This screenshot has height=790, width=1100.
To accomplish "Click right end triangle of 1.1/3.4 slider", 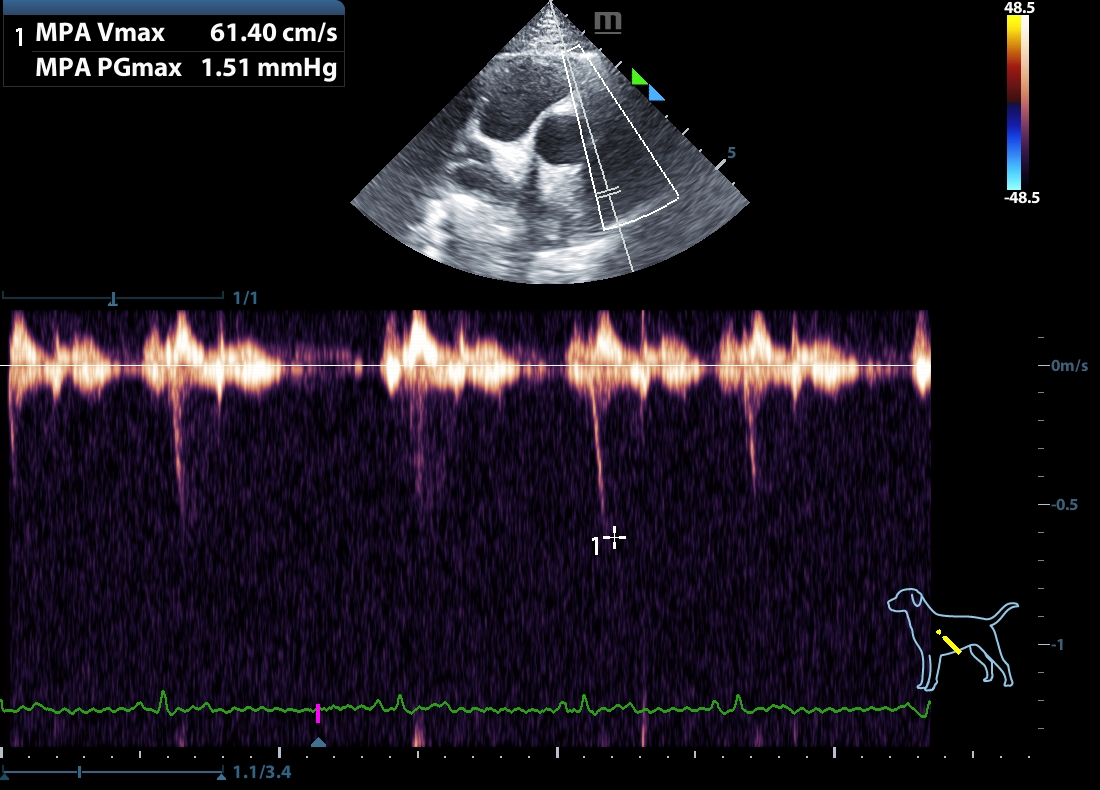I will 220,773.
